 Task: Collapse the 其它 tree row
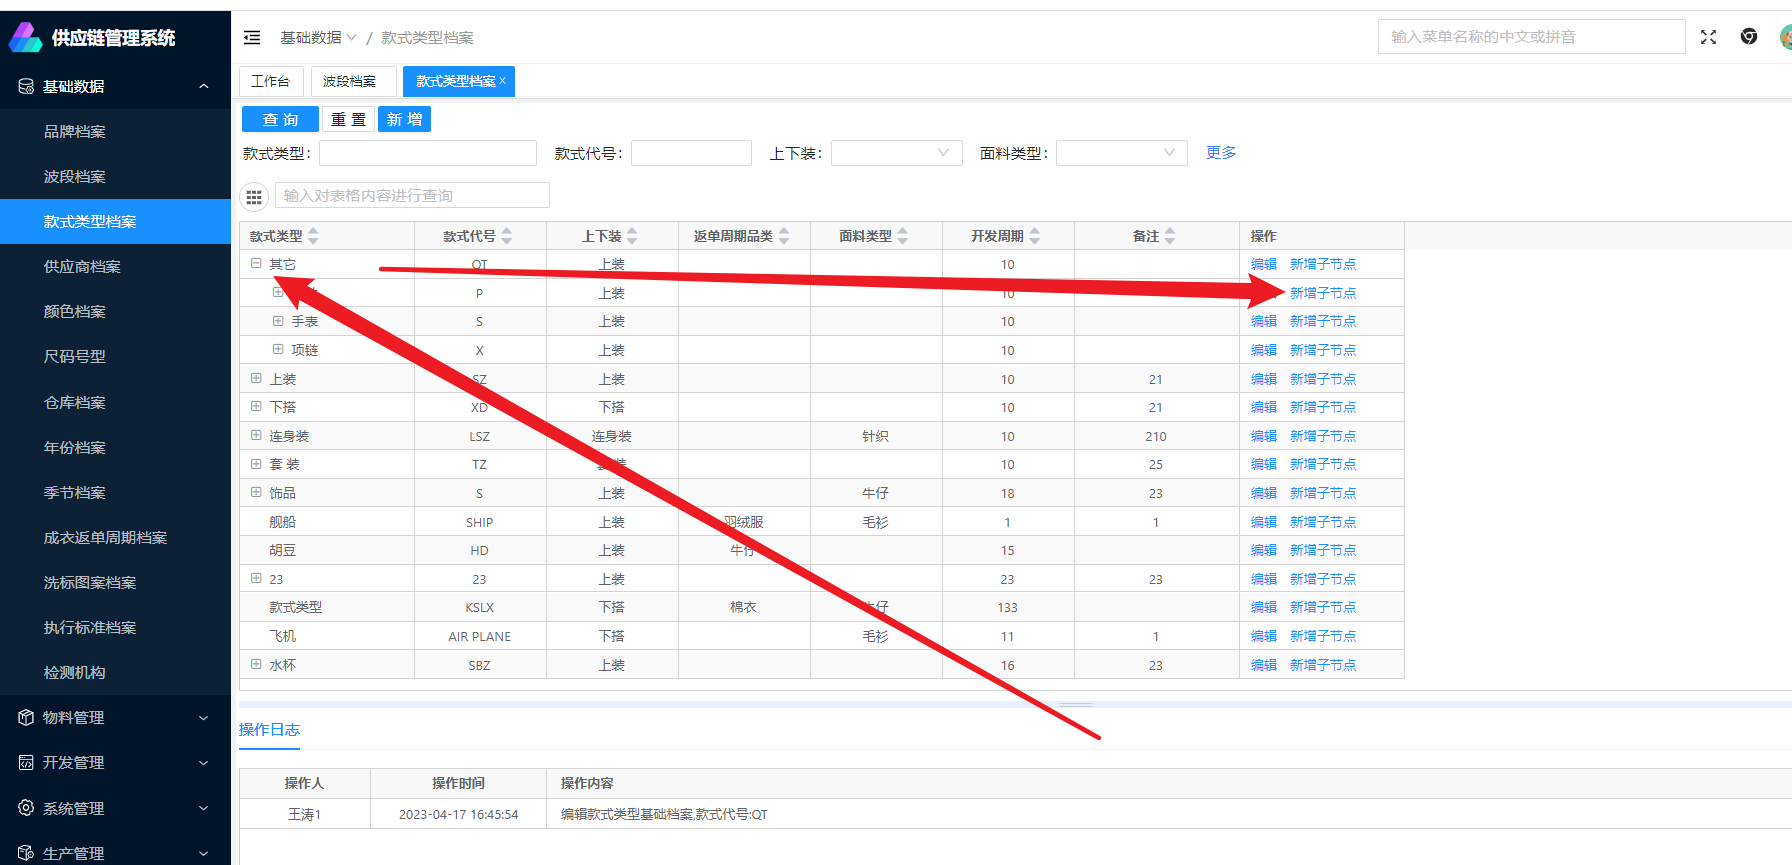click(x=256, y=264)
